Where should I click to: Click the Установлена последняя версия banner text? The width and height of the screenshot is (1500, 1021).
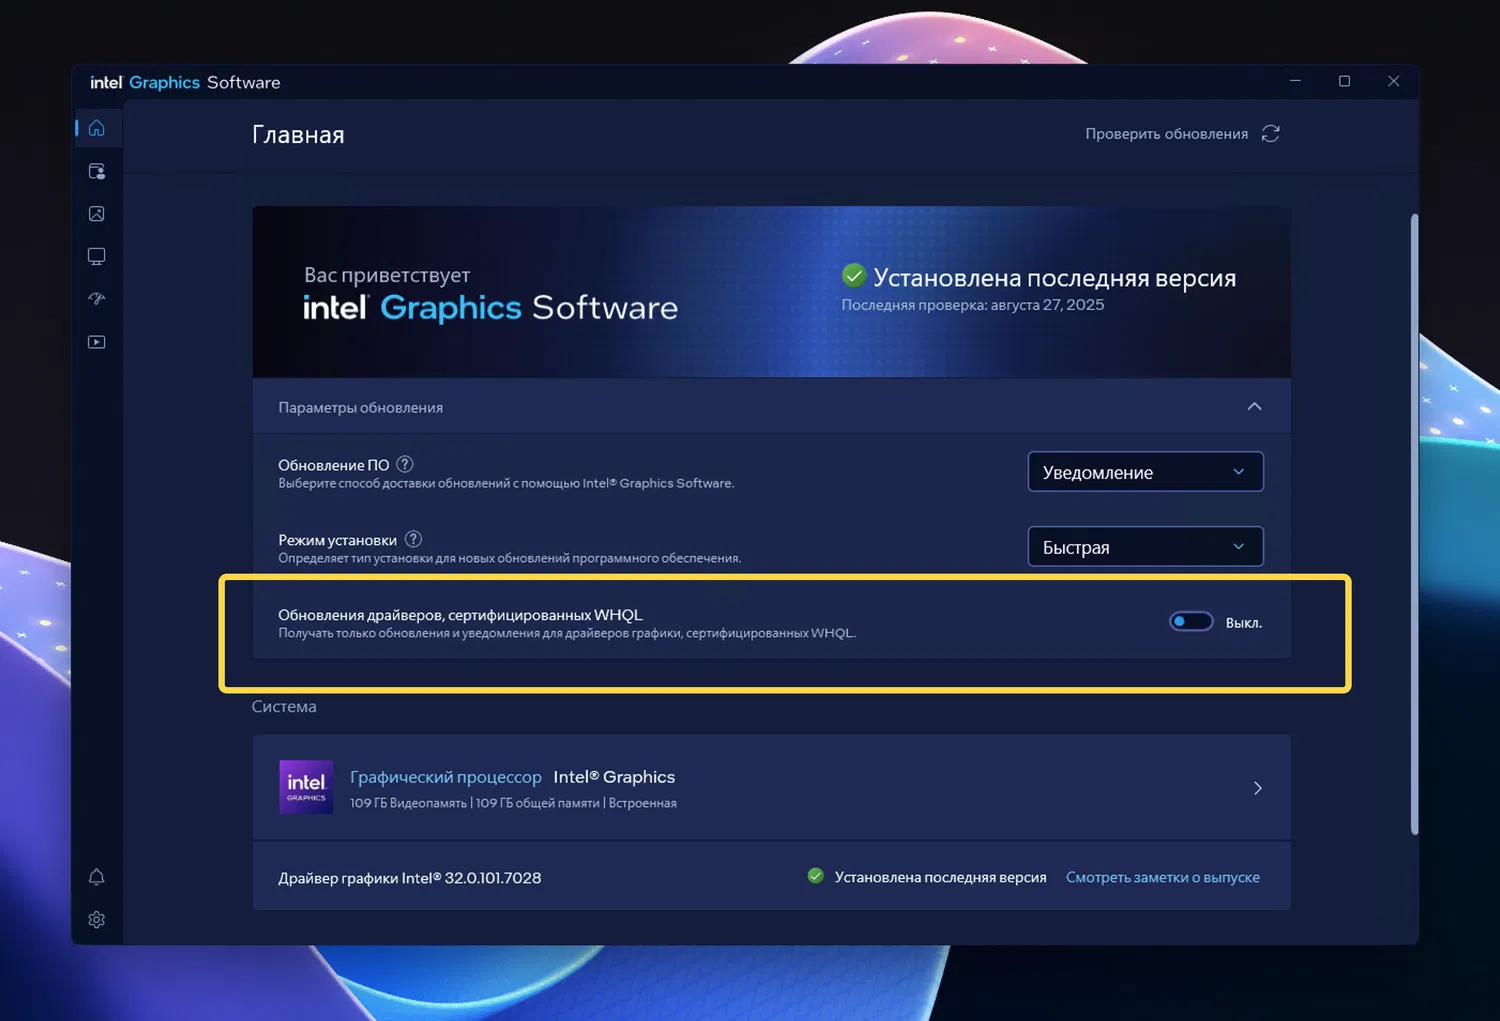coord(1055,278)
